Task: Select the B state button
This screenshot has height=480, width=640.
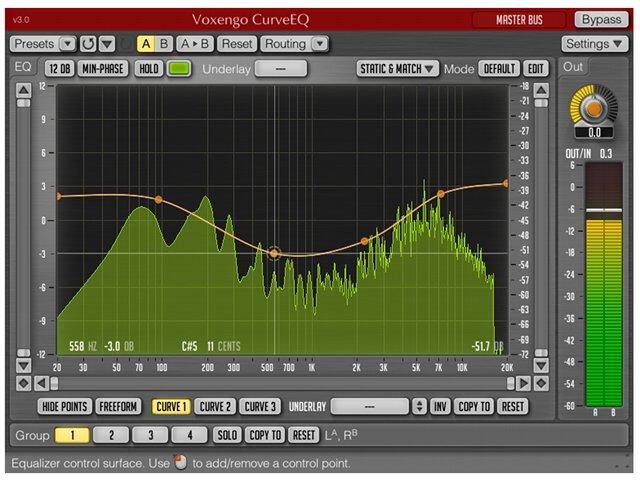Action: click(164, 44)
